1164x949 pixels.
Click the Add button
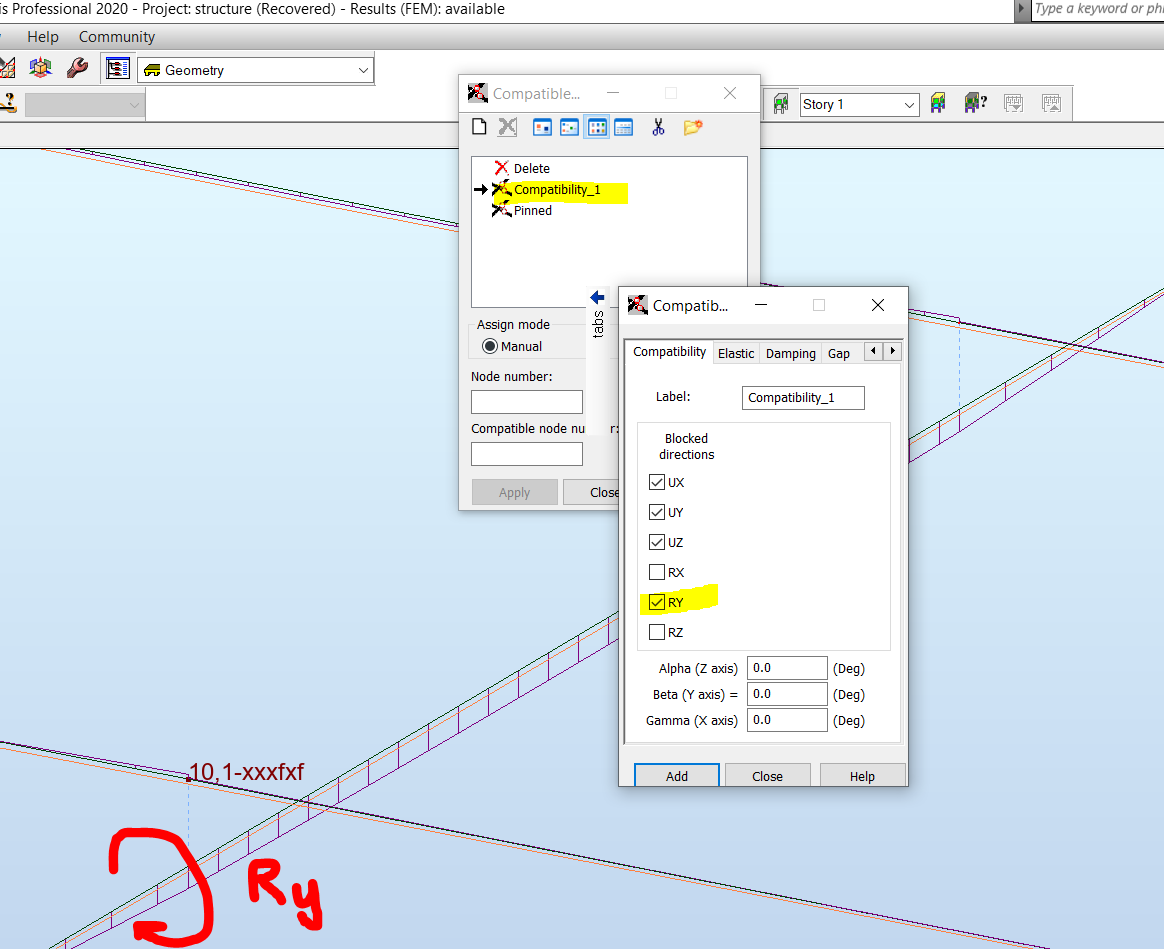click(676, 775)
